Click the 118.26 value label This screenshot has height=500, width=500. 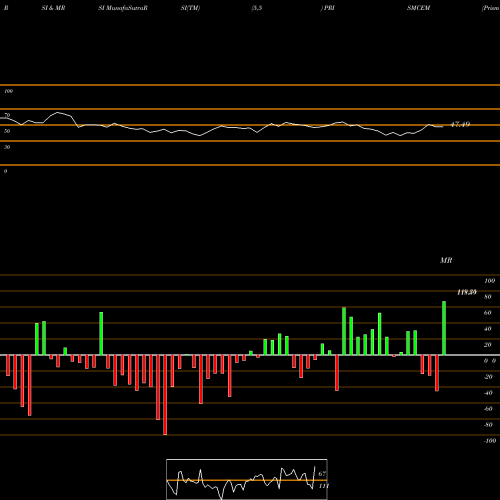(x=467, y=292)
